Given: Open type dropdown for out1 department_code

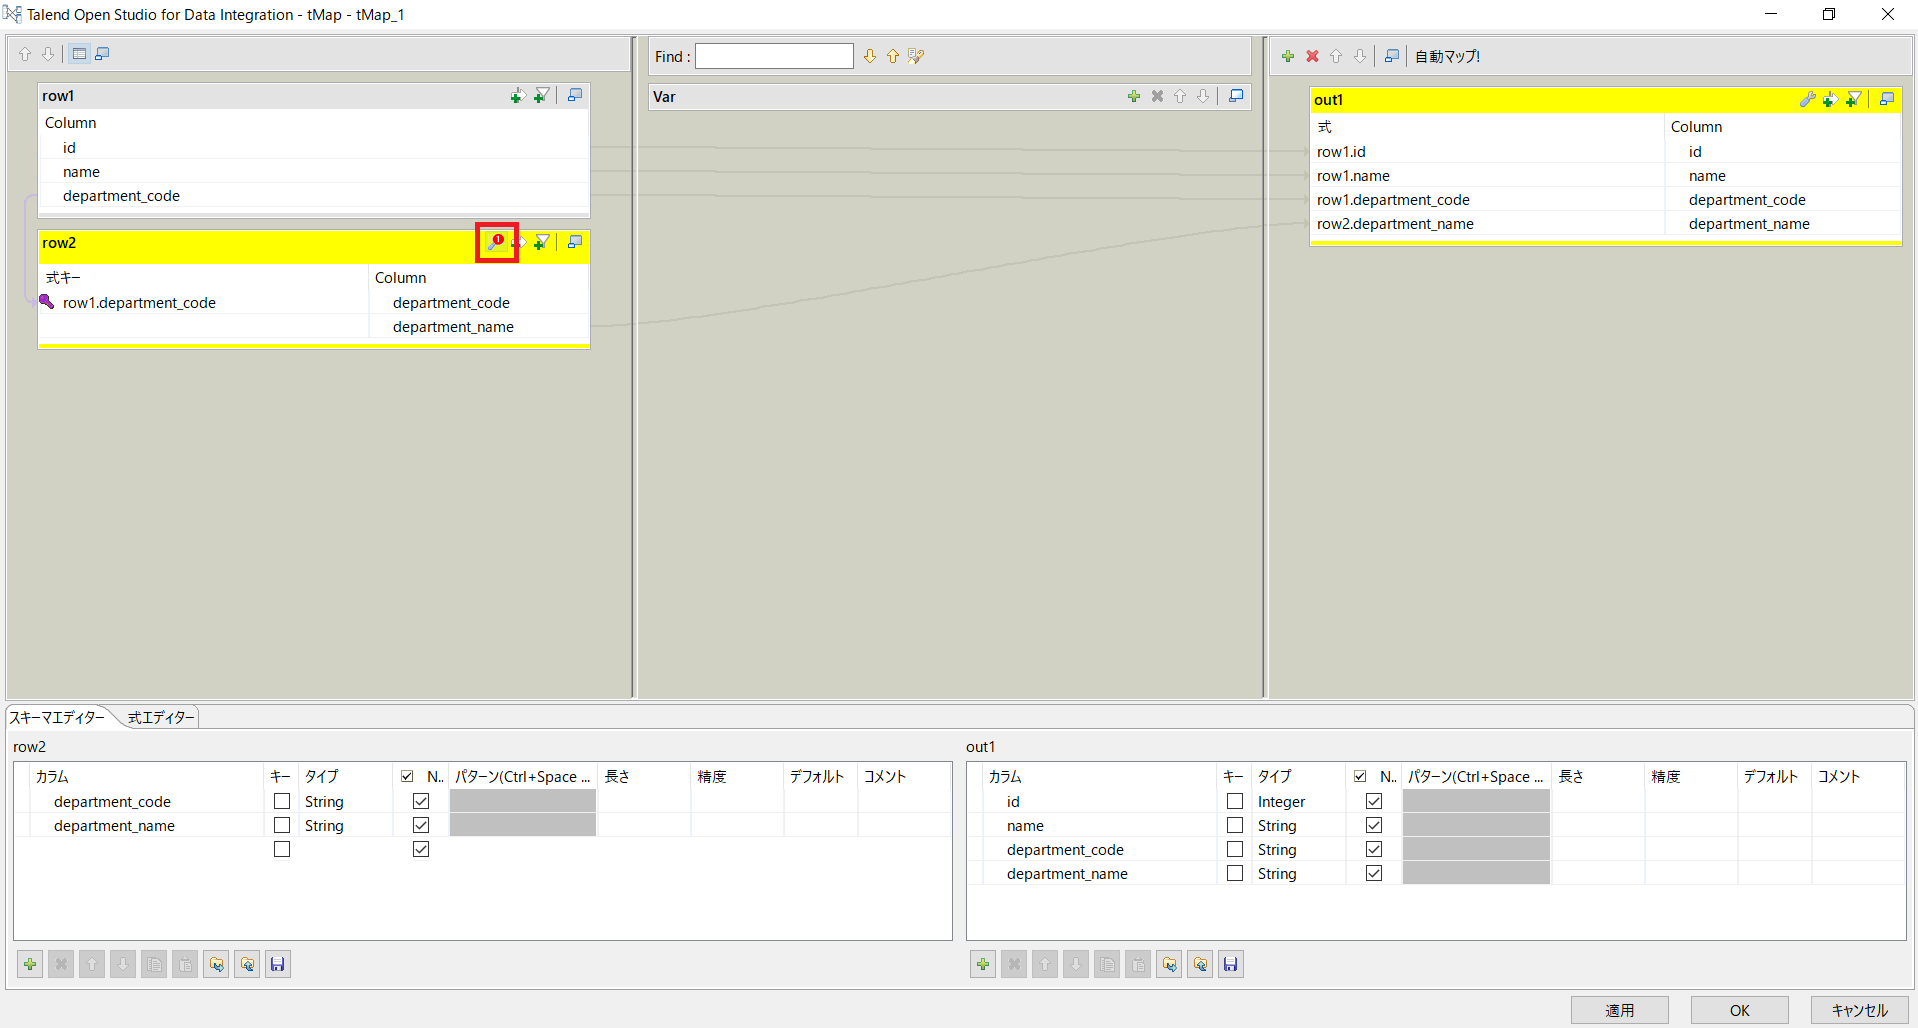Looking at the screenshot, I should pos(1299,849).
